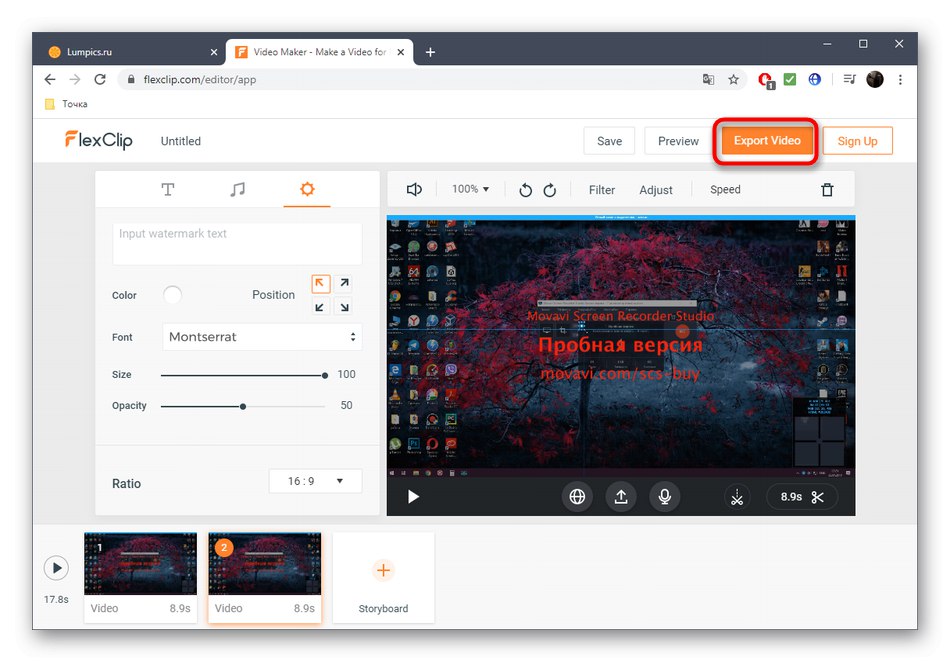Click the Opacity slider handle
The height and width of the screenshot is (662, 950).
pos(243,406)
